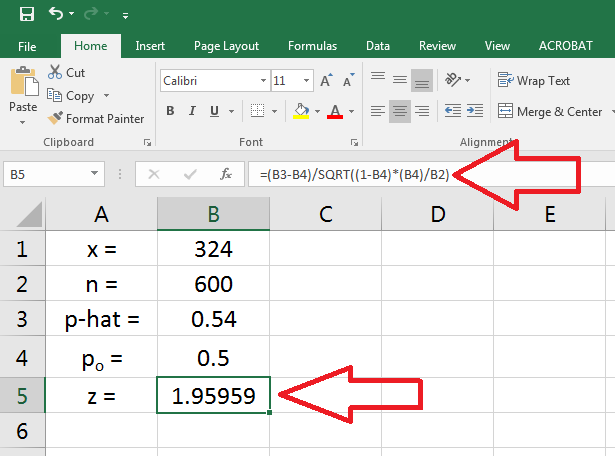615x456 pixels.
Task: Open the font size dropdown
Action: coord(306,81)
